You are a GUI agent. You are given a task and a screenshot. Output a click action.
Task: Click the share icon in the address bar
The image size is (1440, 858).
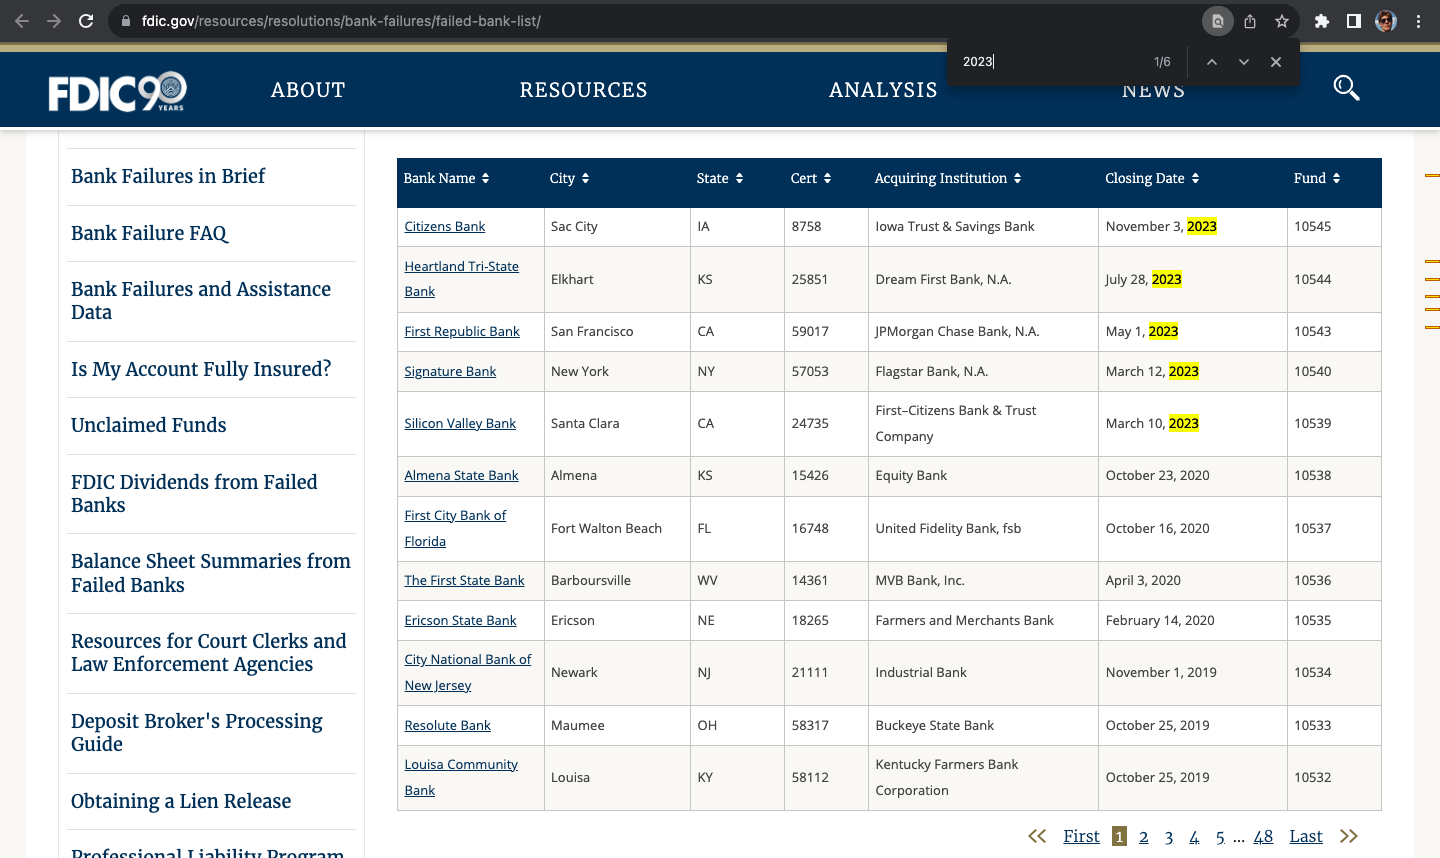pos(1250,21)
